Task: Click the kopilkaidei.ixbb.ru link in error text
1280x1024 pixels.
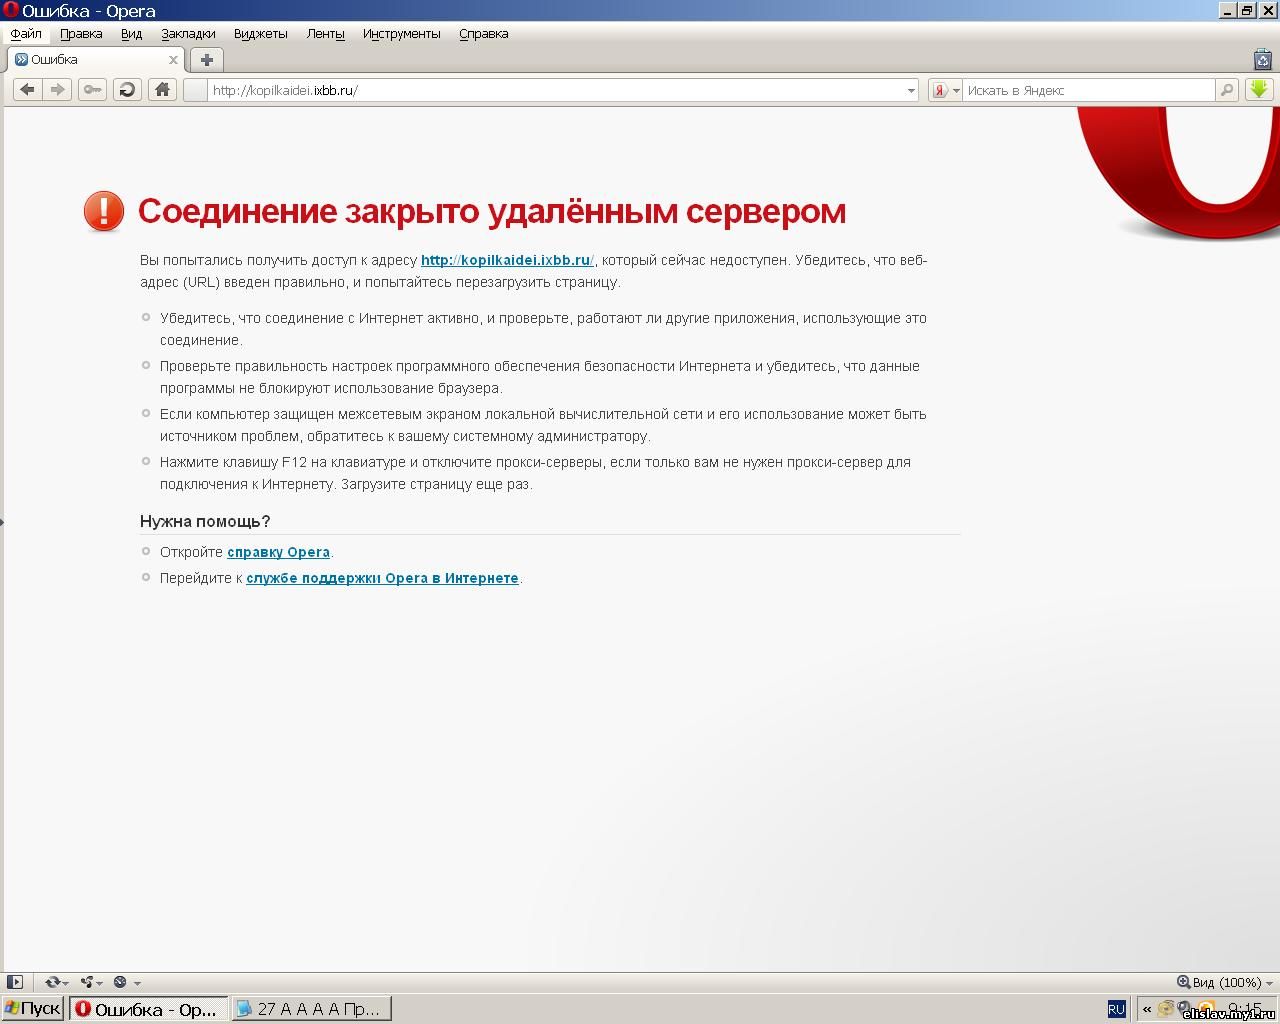Action: pos(507,260)
